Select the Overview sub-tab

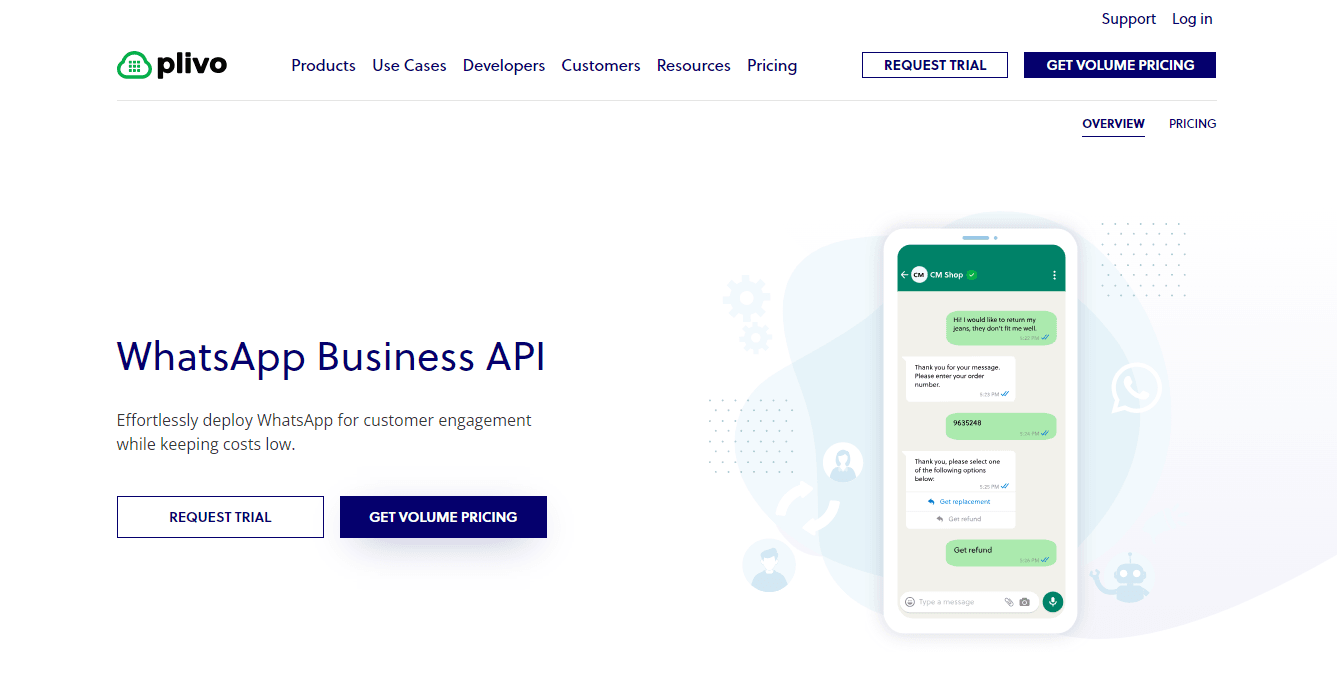click(x=1113, y=124)
